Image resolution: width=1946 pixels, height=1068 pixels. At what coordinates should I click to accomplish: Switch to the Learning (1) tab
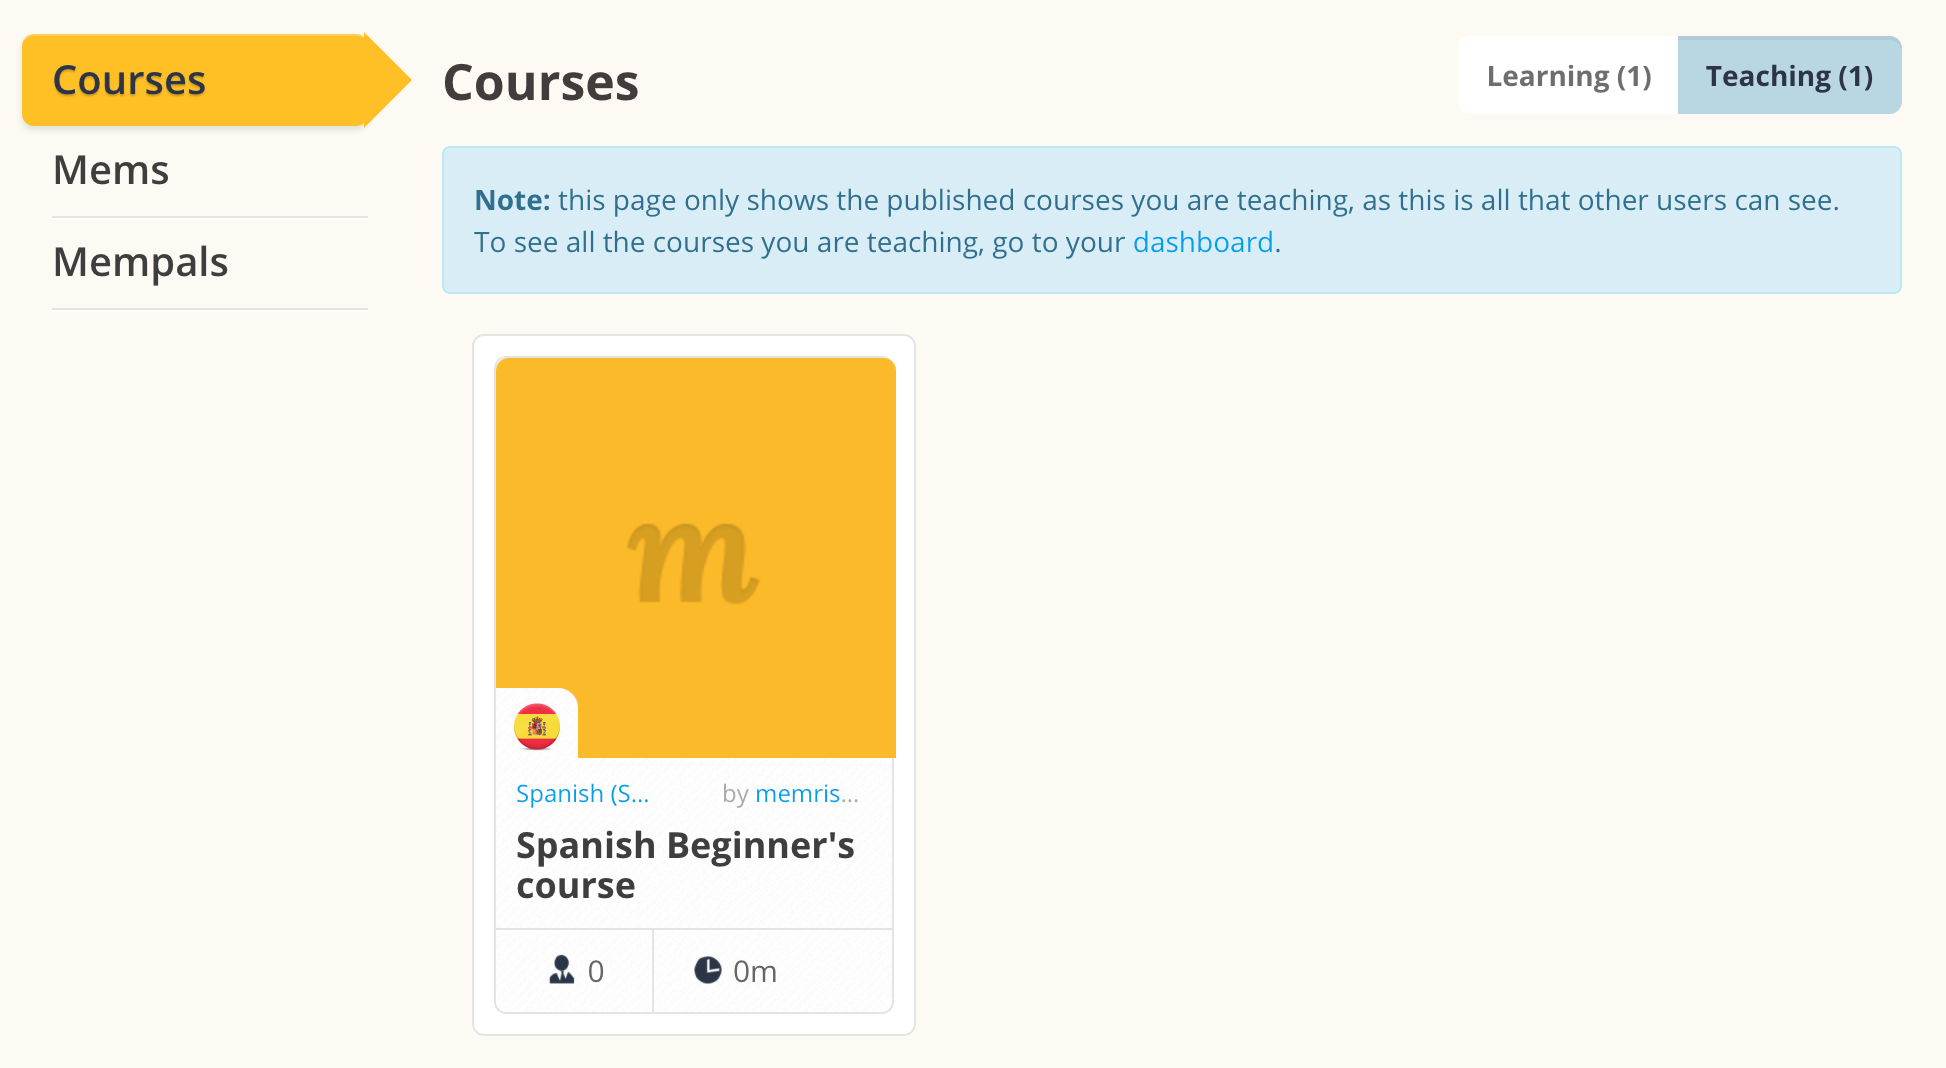pyautogui.click(x=1568, y=76)
